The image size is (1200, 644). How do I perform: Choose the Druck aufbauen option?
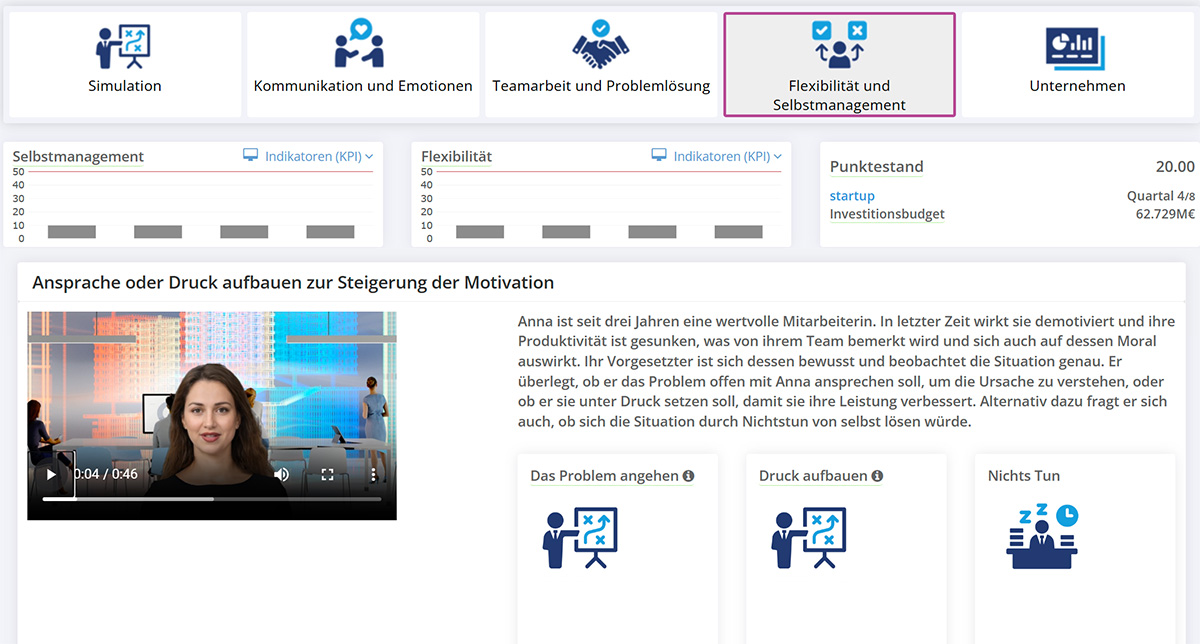click(x=846, y=549)
